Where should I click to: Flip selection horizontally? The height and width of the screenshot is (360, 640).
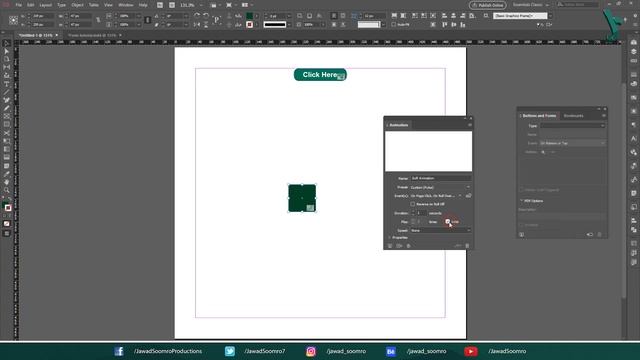click(x=197, y=25)
